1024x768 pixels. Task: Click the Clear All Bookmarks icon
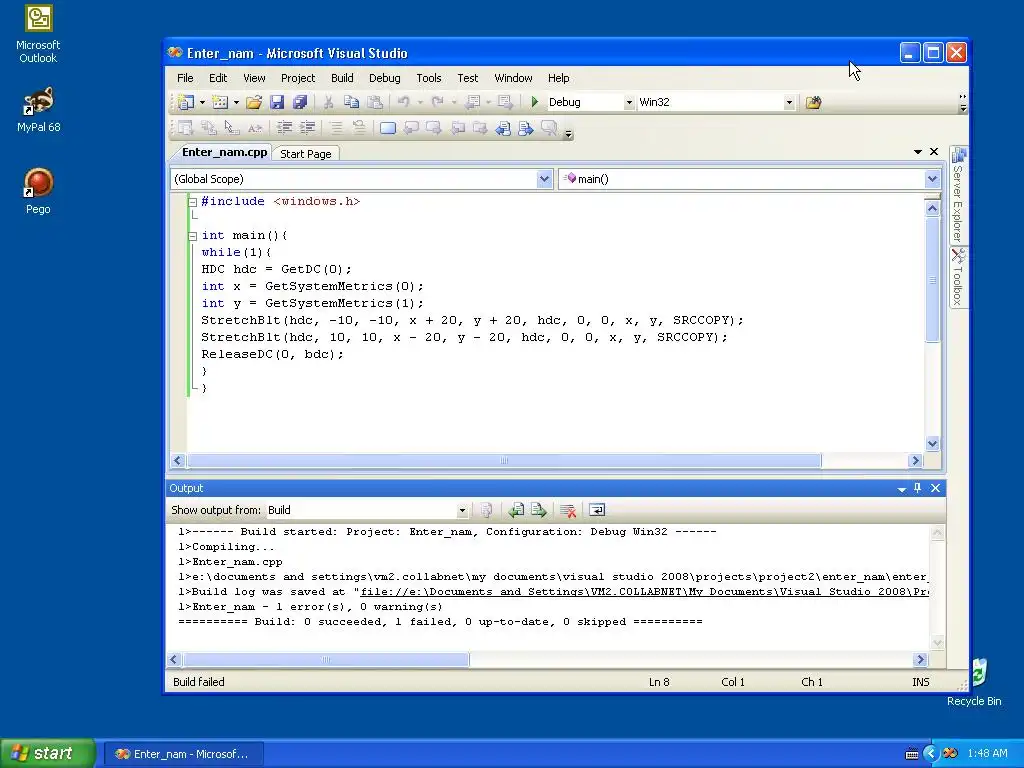(549, 128)
